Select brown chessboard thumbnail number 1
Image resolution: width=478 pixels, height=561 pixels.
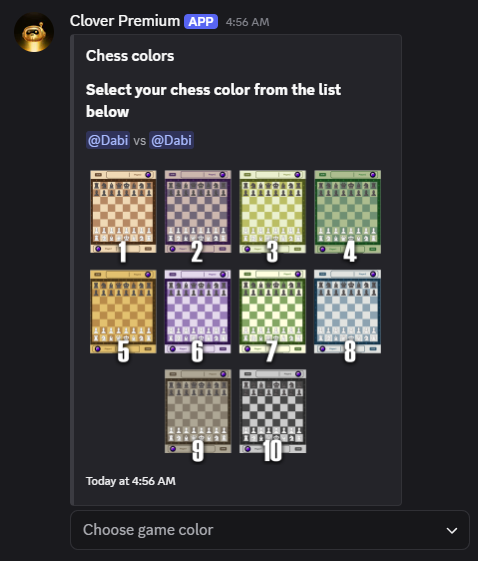(x=123, y=212)
